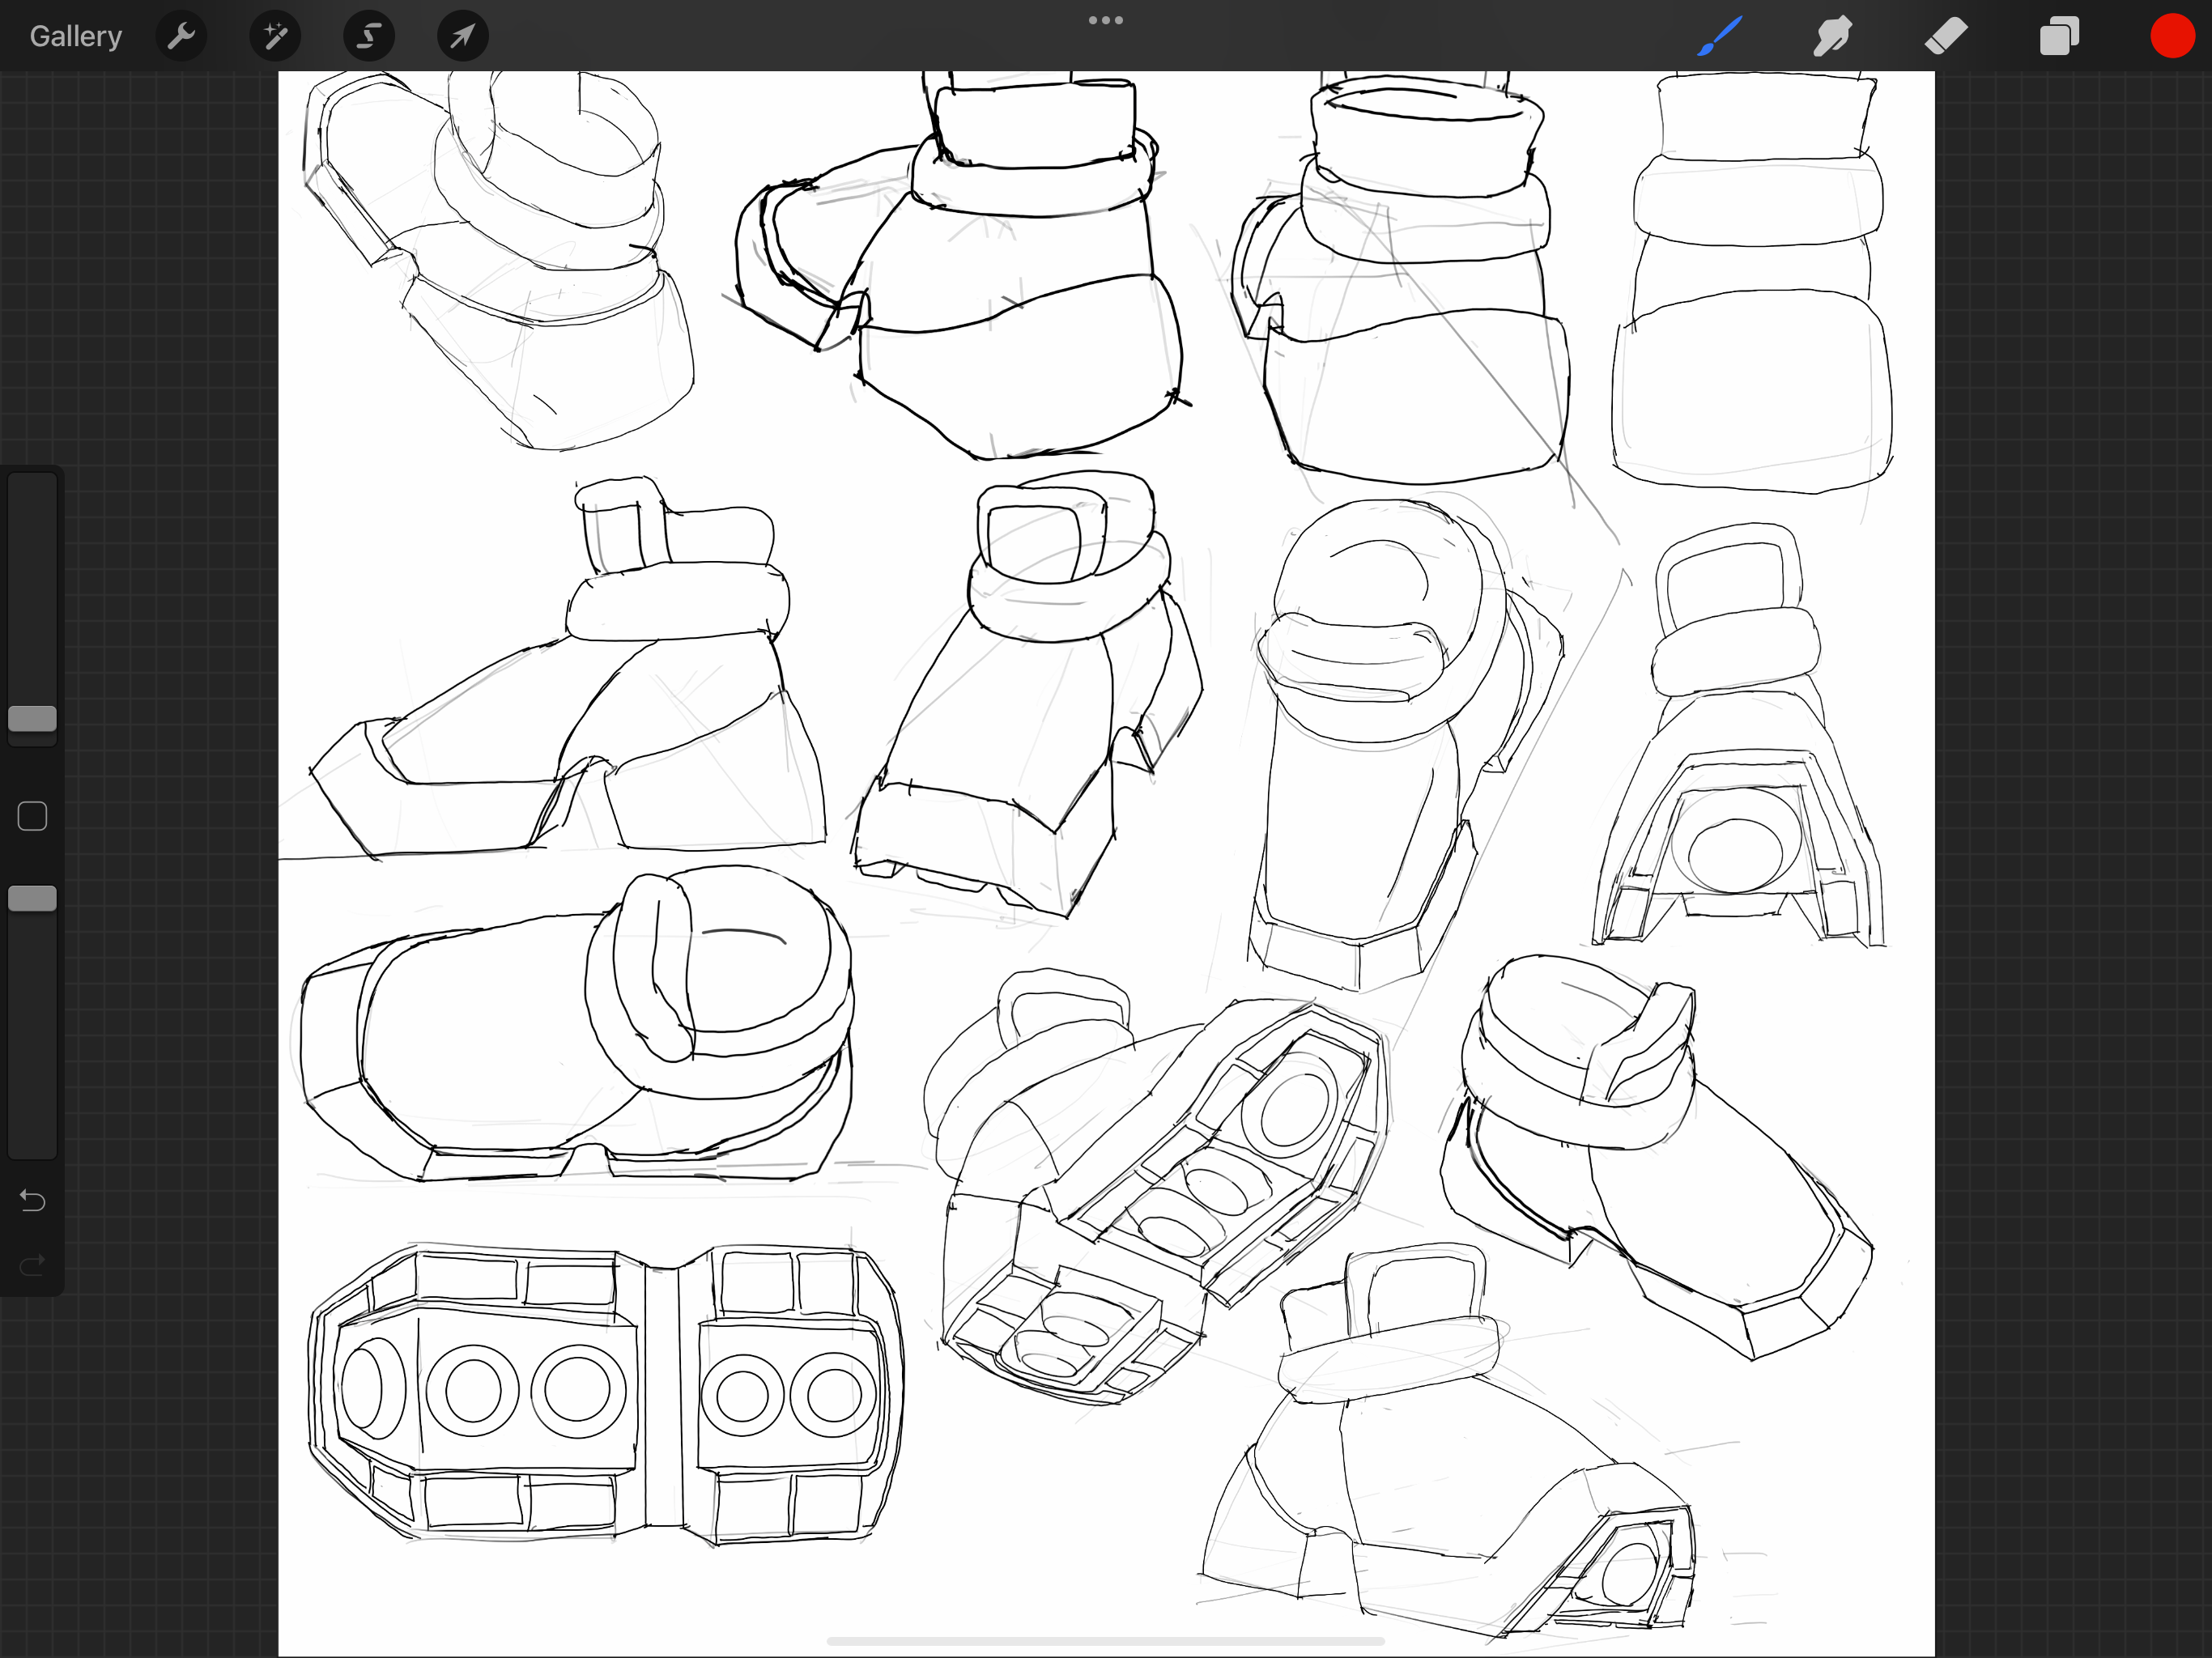Image resolution: width=2212 pixels, height=1658 pixels.
Task: Tap the square Modify button in sidebar
Action: click(x=32, y=816)
